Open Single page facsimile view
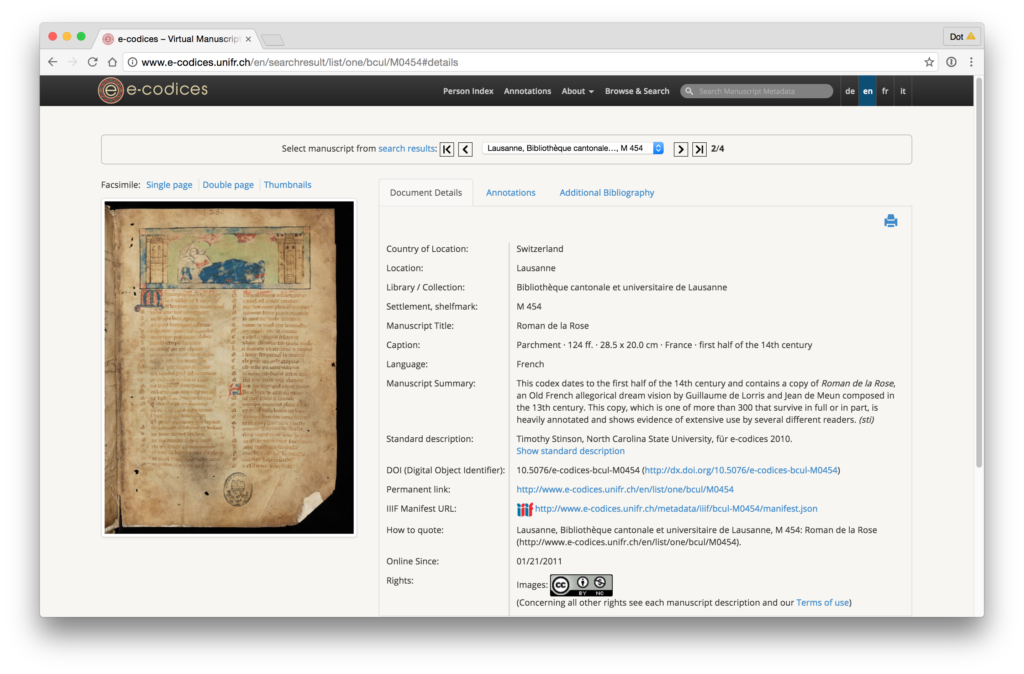Screen dimensions: 1024x674 169,185
